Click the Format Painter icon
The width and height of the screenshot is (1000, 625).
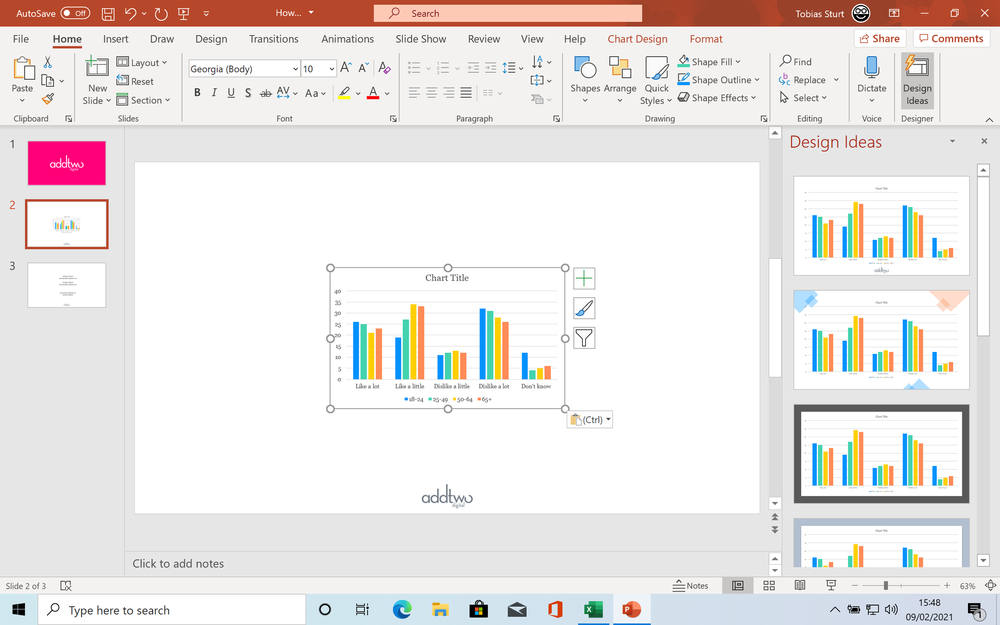(47, 98)
